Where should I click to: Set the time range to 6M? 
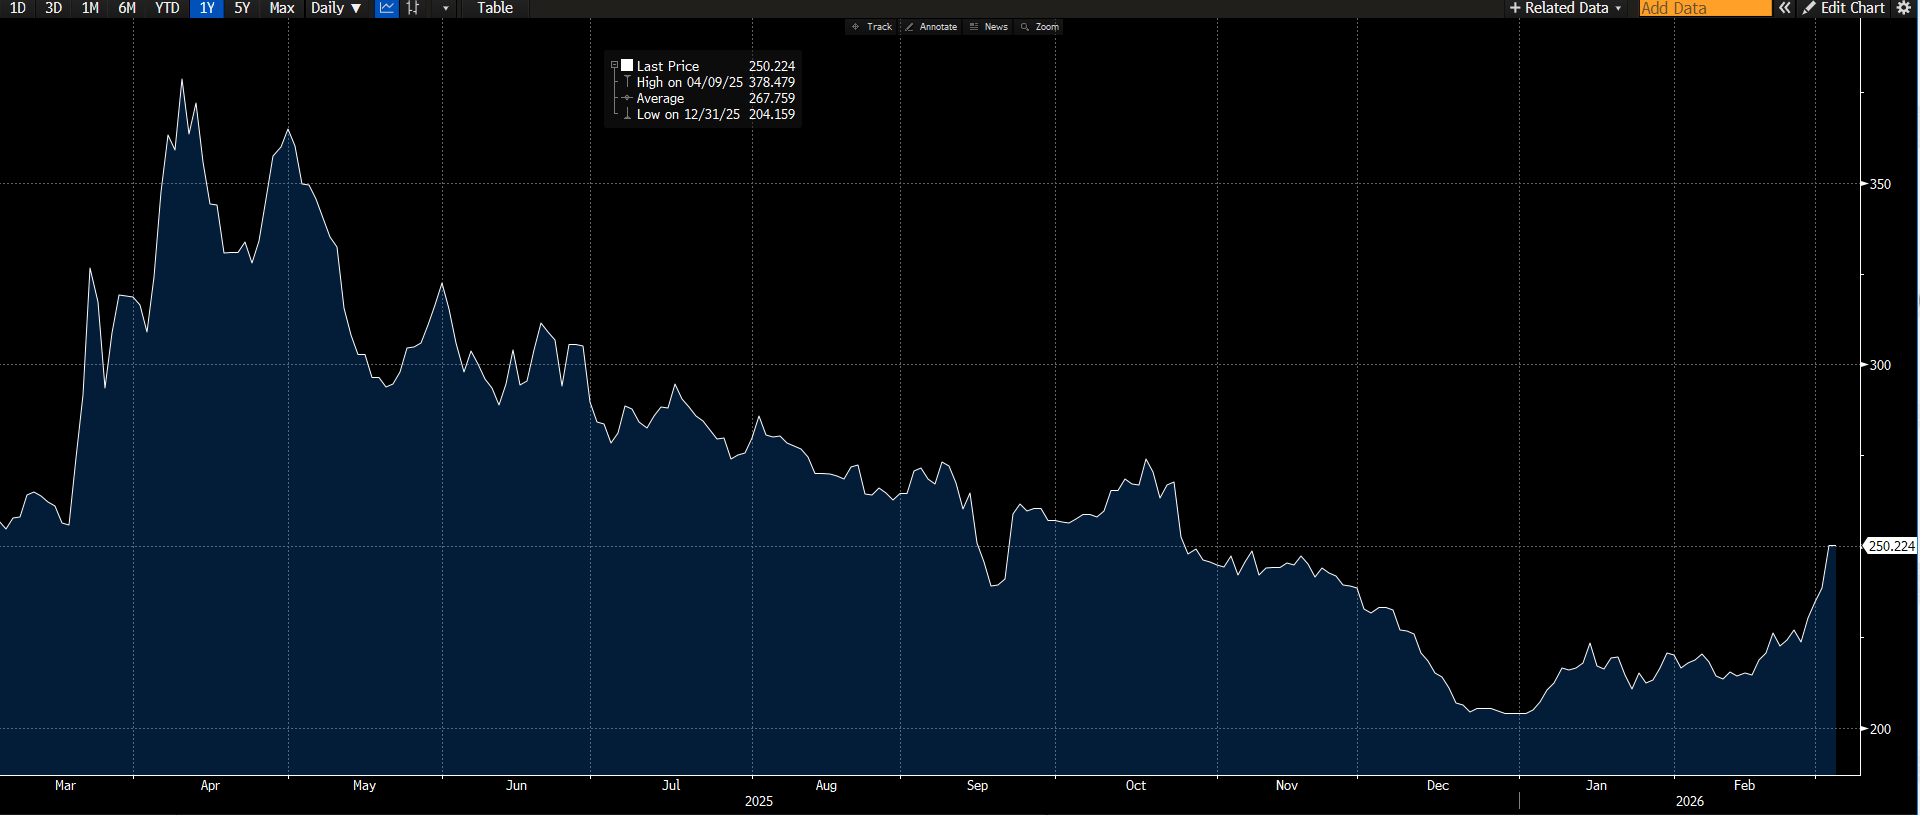pyautogui.click(x=127, y=8)
